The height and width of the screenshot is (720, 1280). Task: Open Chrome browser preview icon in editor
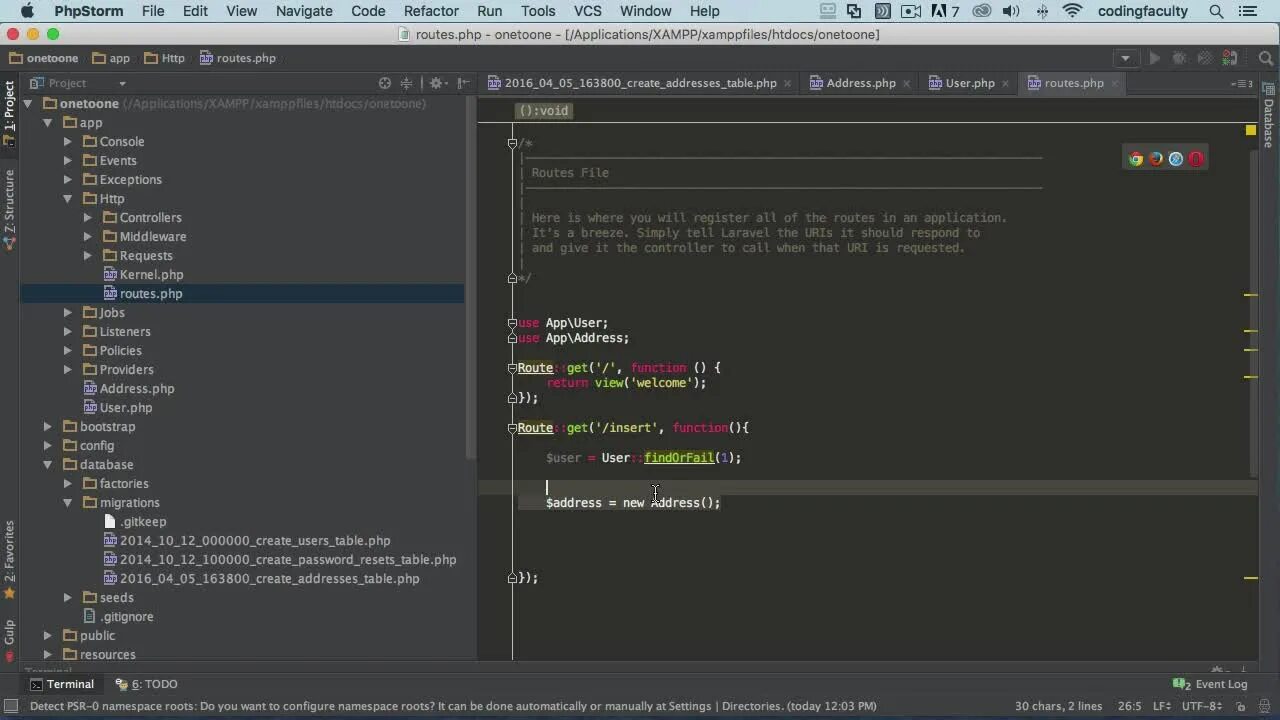[1136, 159]
